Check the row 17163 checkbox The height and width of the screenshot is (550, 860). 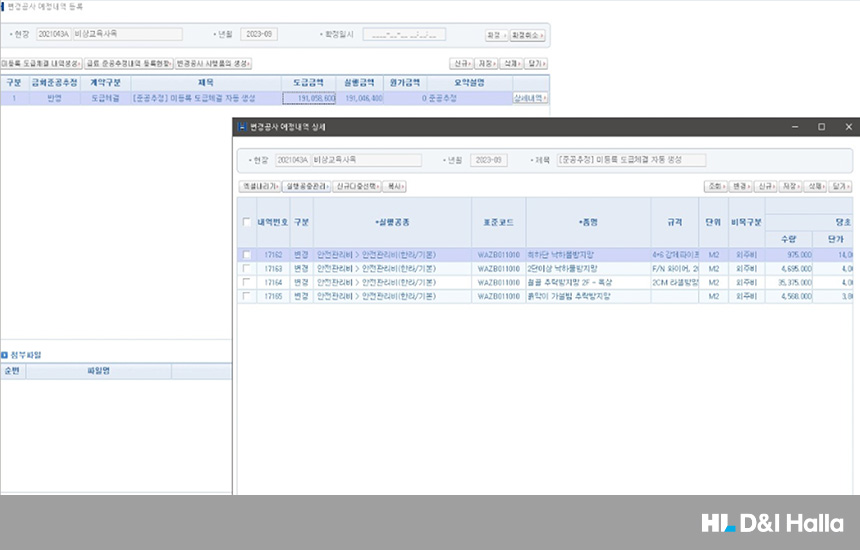pos(247,269)
